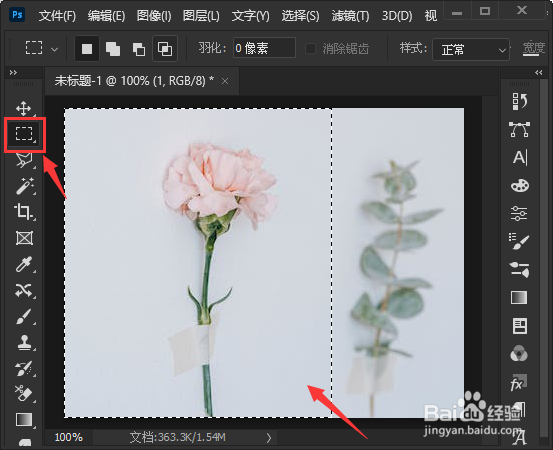Click the 文档:363.3K/1.54M status text

177,438
